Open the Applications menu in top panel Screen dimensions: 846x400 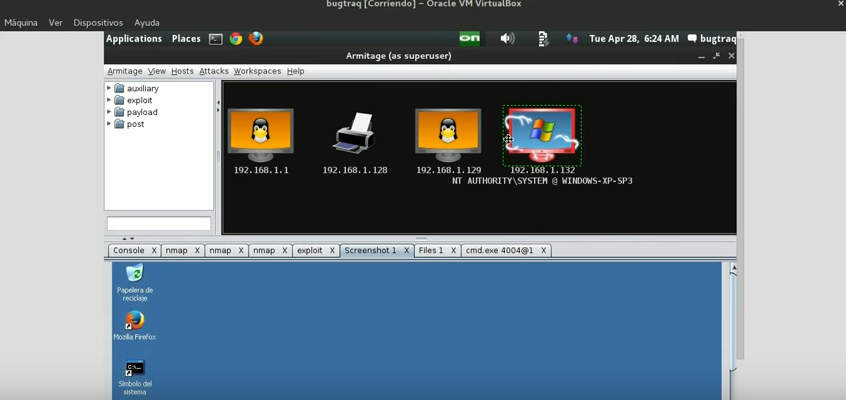tap(134, 39)
